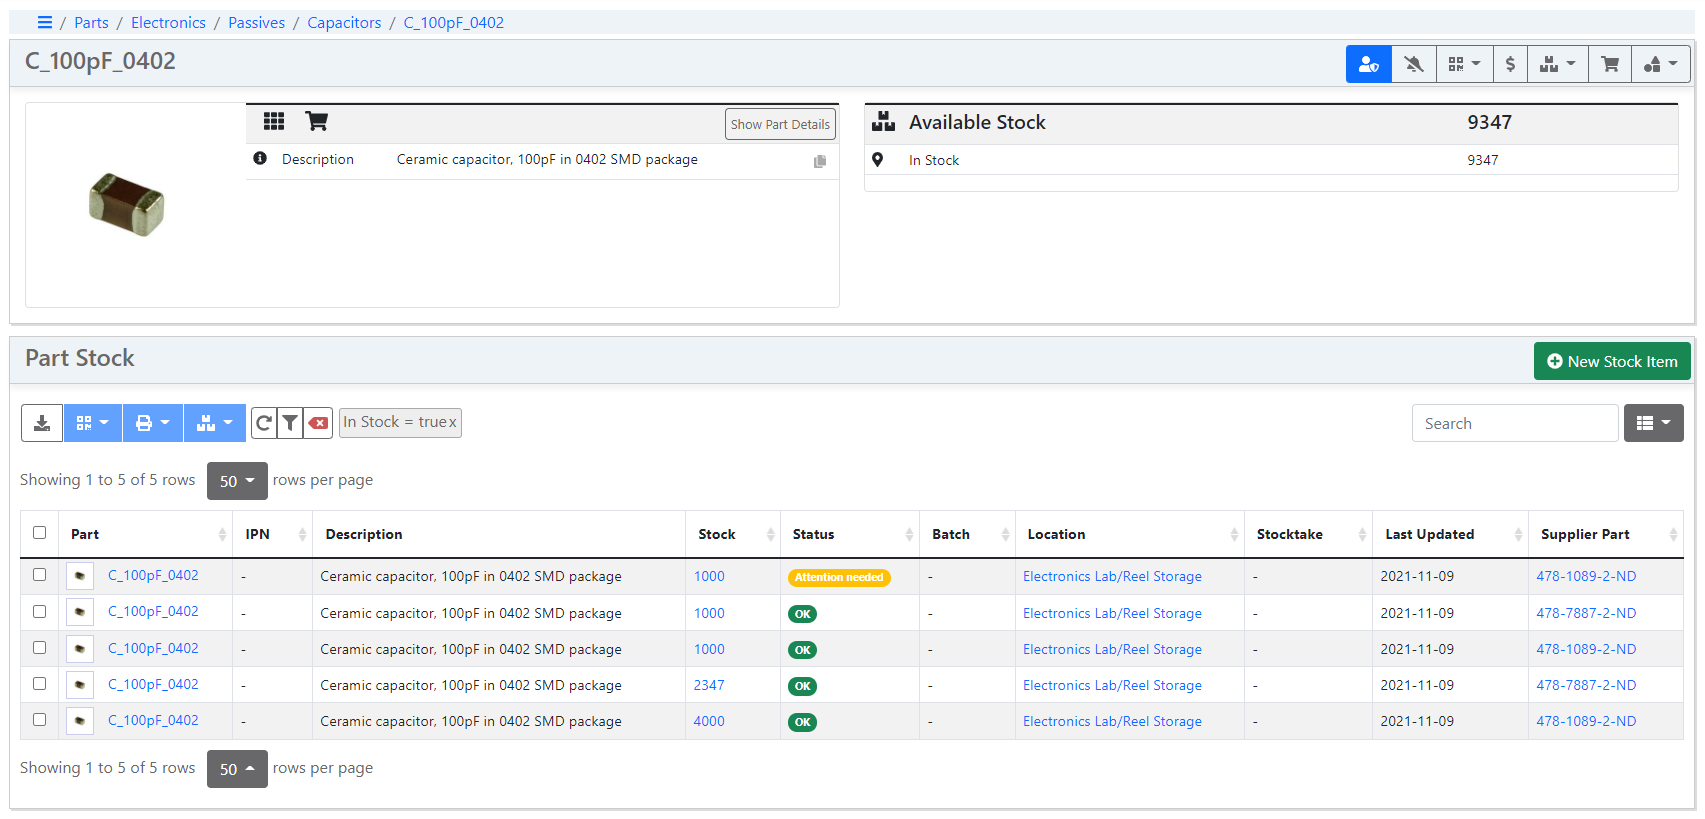Select the Attention needed stock row checkbox
The height and width of the screenshot is (819, 1705).
(x=40, y=575)
